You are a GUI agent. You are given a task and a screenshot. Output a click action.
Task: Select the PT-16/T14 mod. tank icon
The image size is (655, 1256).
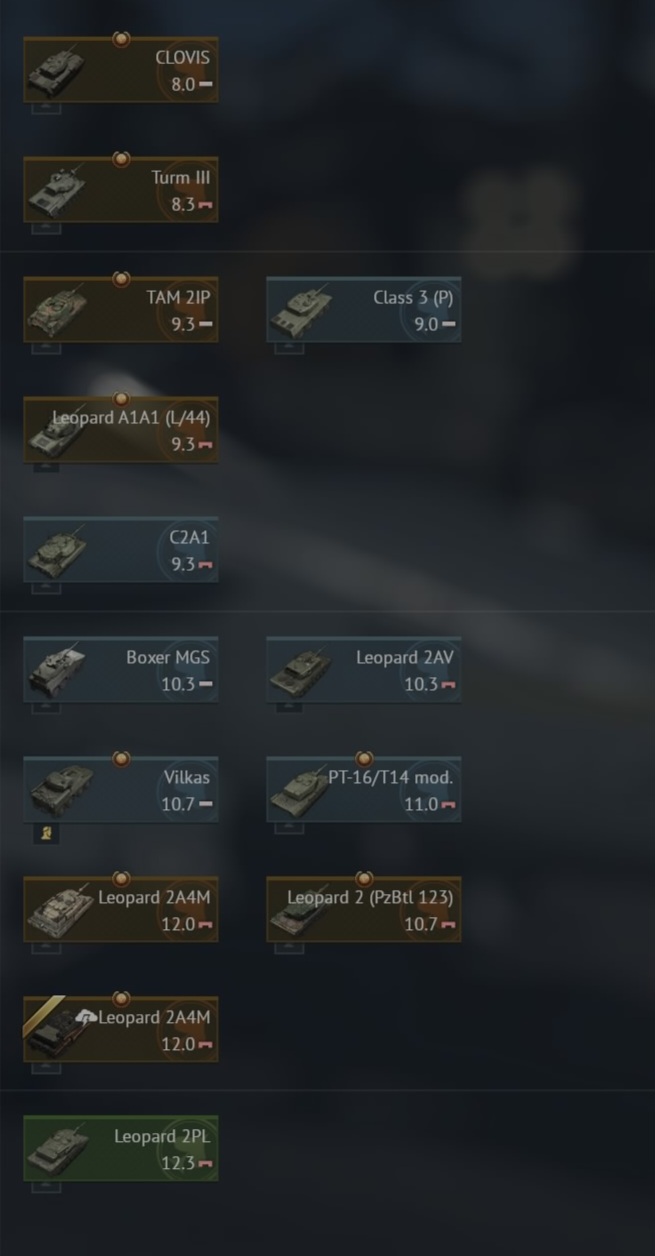click(x=299, y=791)
